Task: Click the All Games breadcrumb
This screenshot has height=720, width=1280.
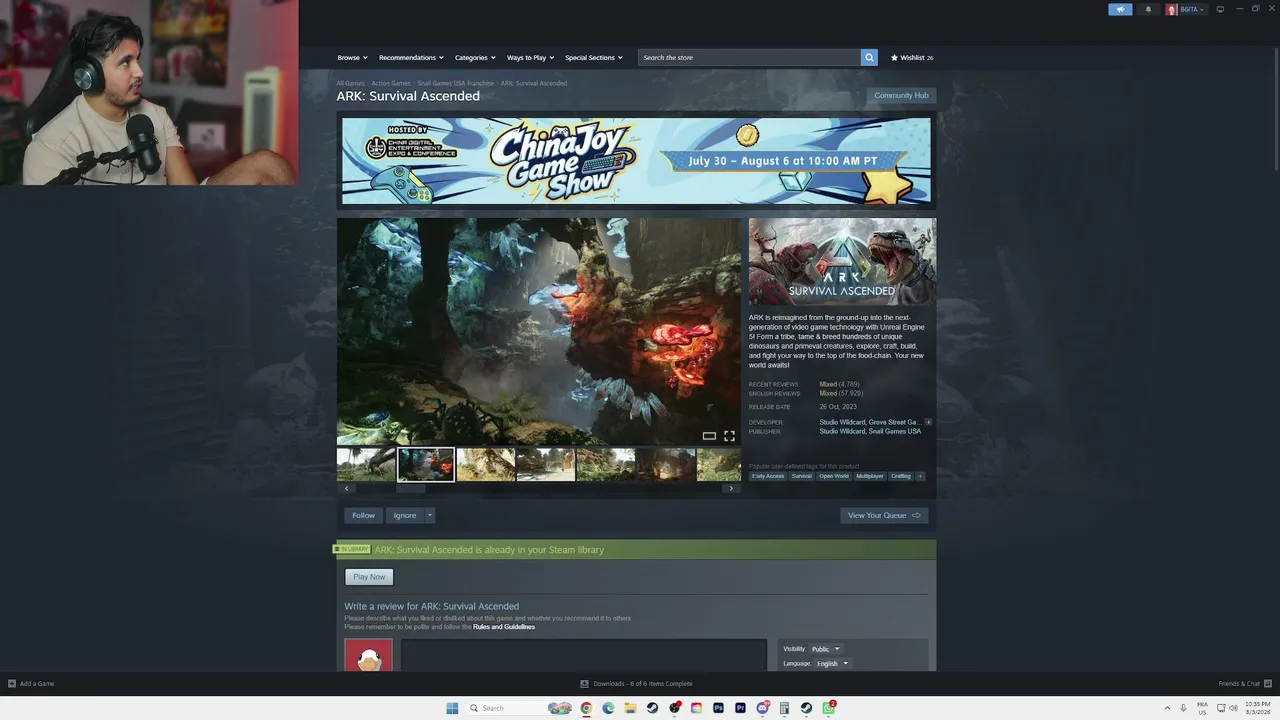Action: 350,83
